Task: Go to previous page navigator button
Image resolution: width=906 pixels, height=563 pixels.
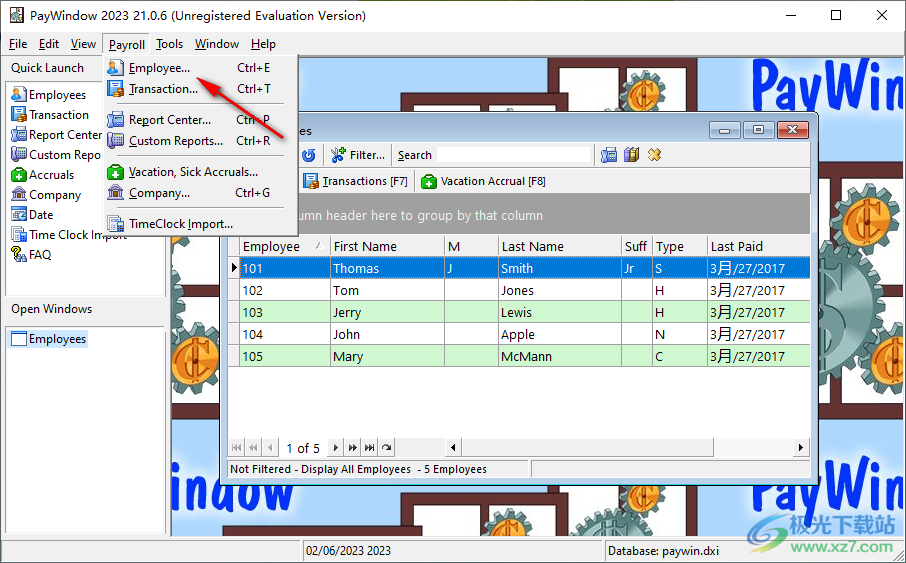Action: click(253, 447)
